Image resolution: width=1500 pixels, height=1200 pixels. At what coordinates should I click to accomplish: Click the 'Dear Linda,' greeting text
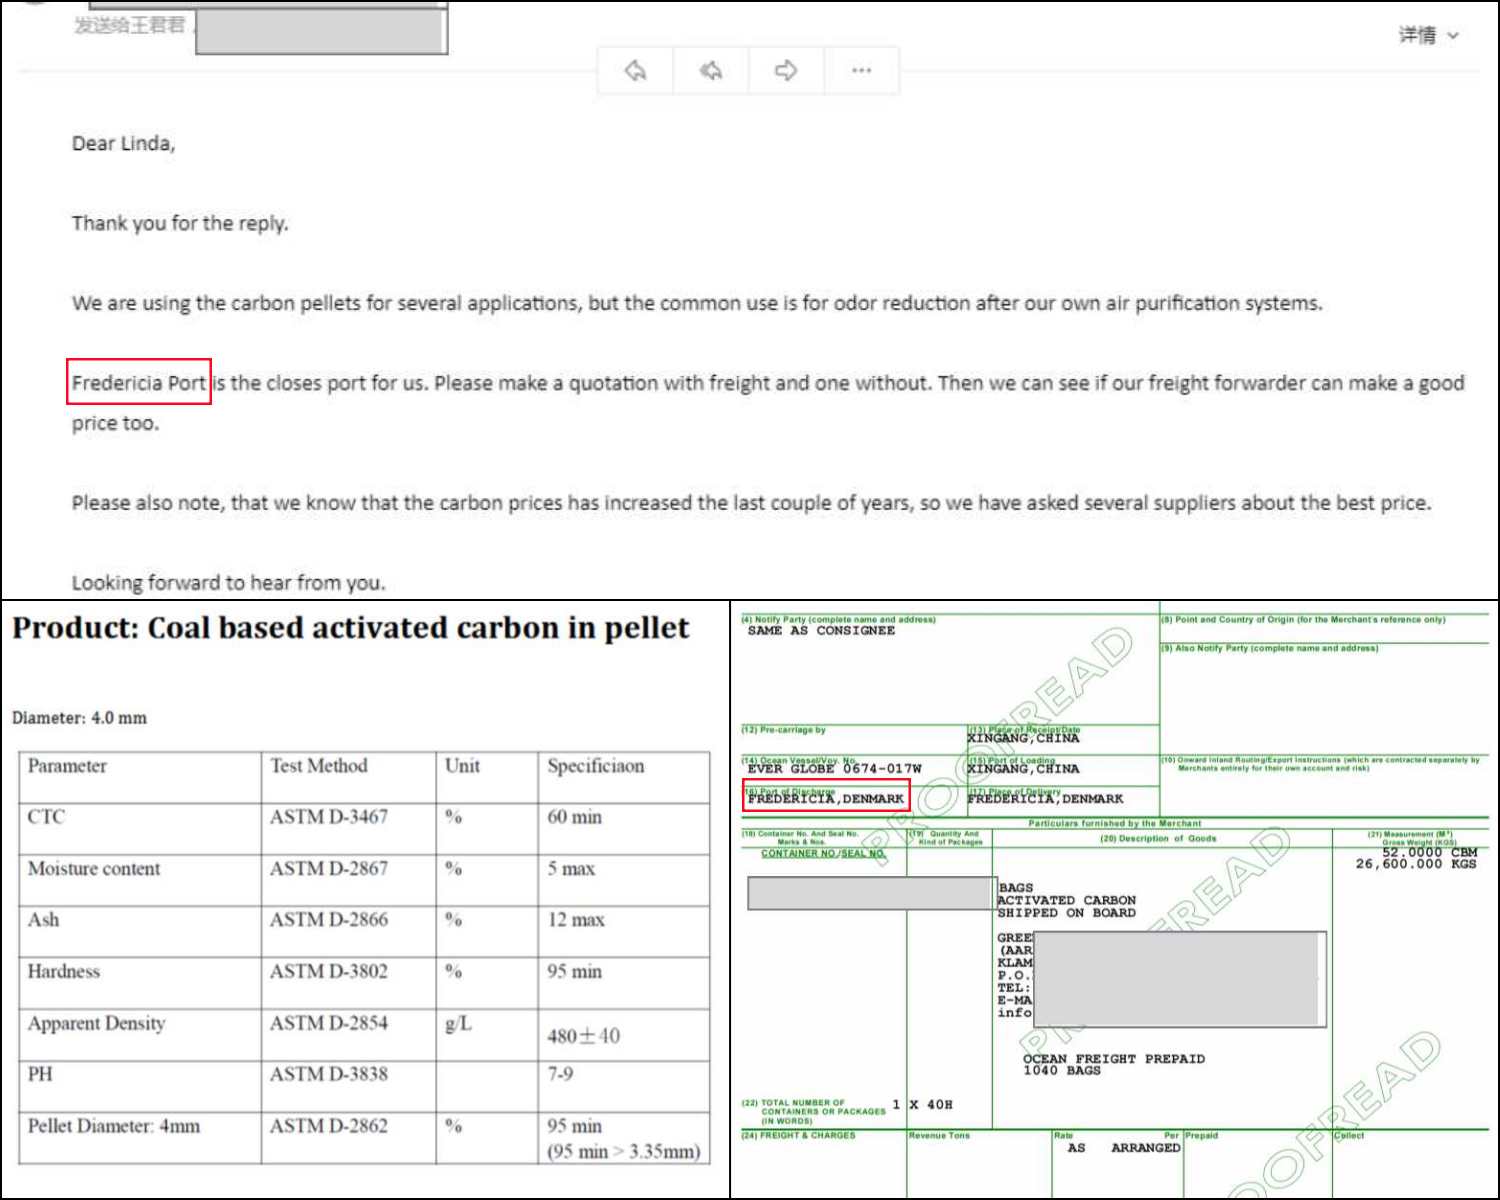[x=123, y=143]
